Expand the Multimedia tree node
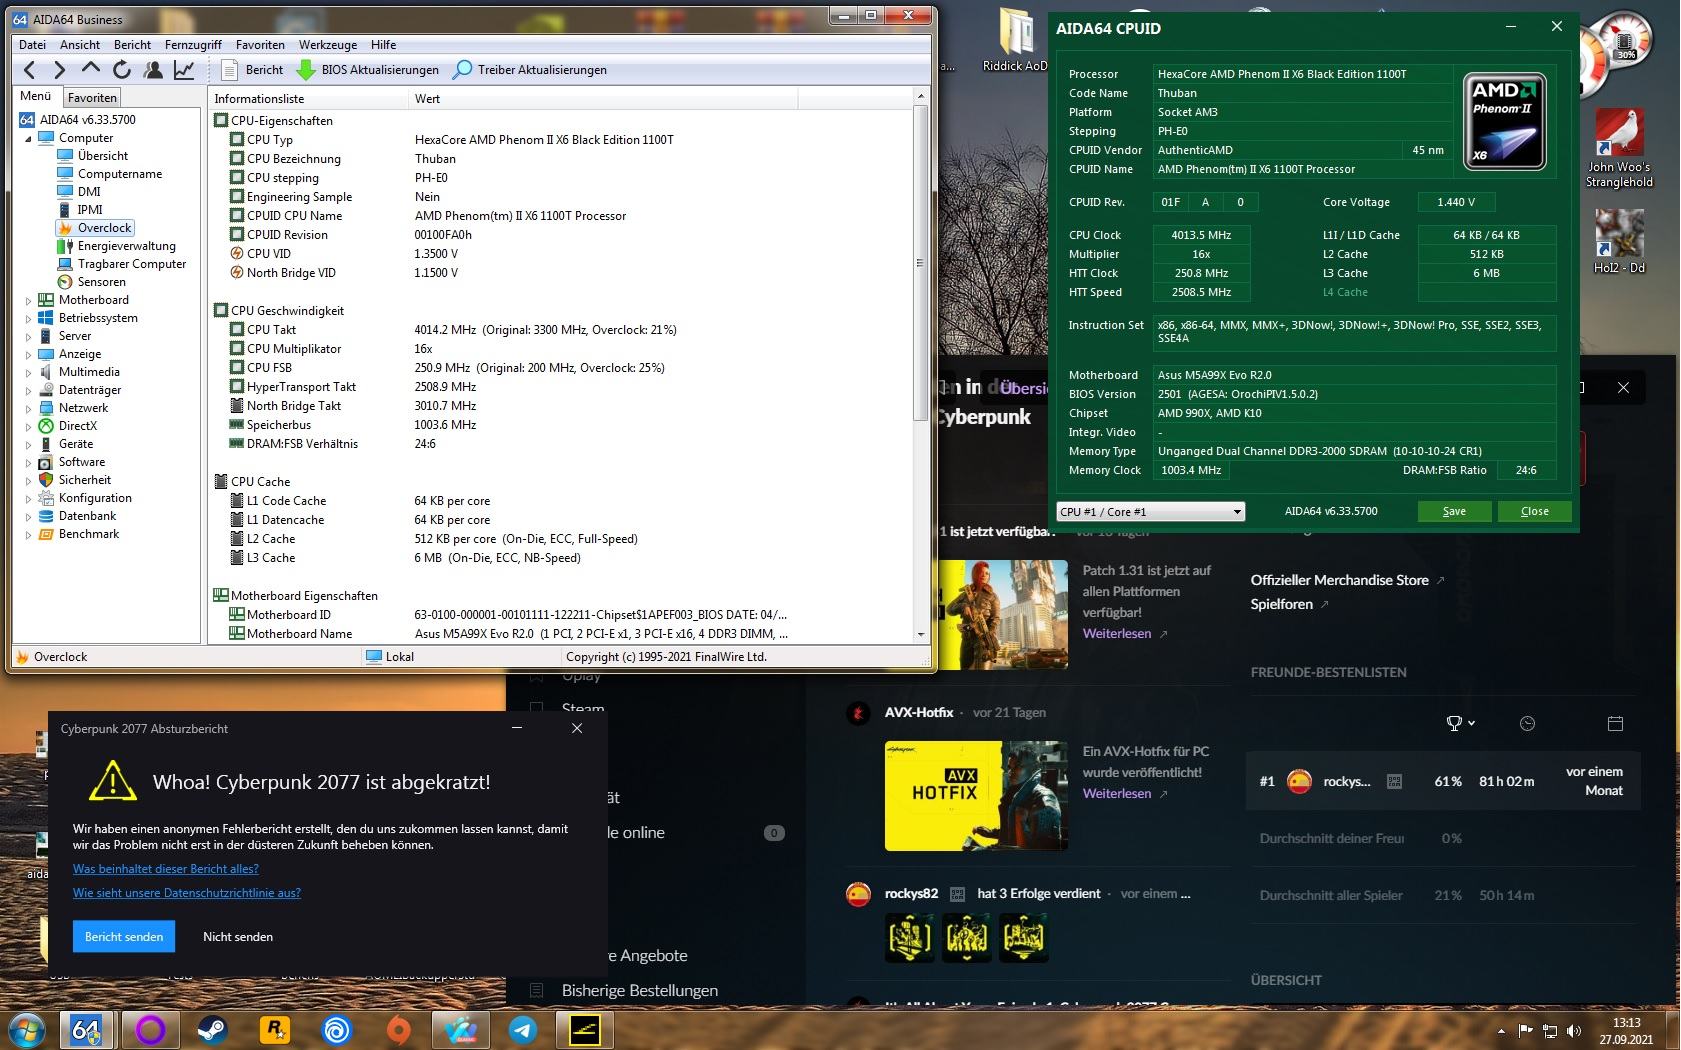Screen dimensions: 1681x1050 [28, 372]
